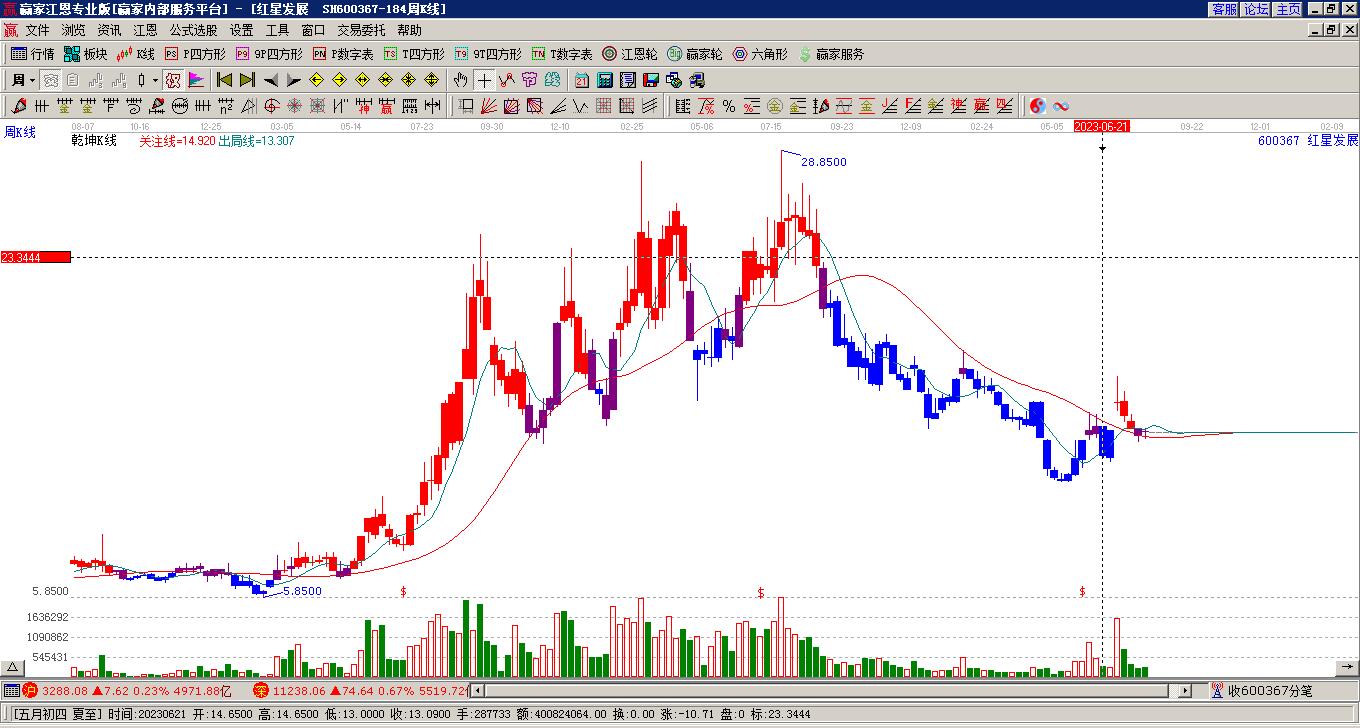
Task: Open the 文件 menu
Action: tap(37, 31)
